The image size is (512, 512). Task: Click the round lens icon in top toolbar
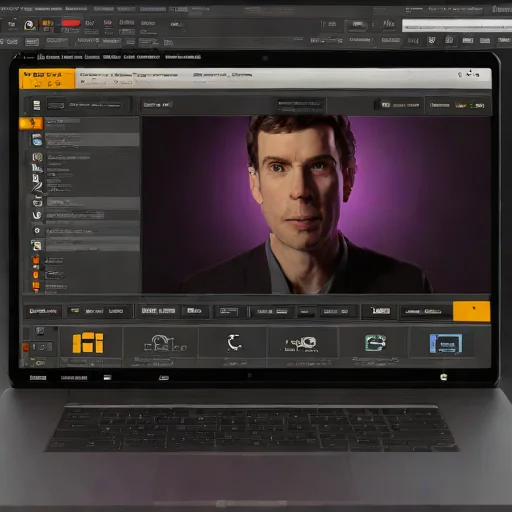pos(30,25)
